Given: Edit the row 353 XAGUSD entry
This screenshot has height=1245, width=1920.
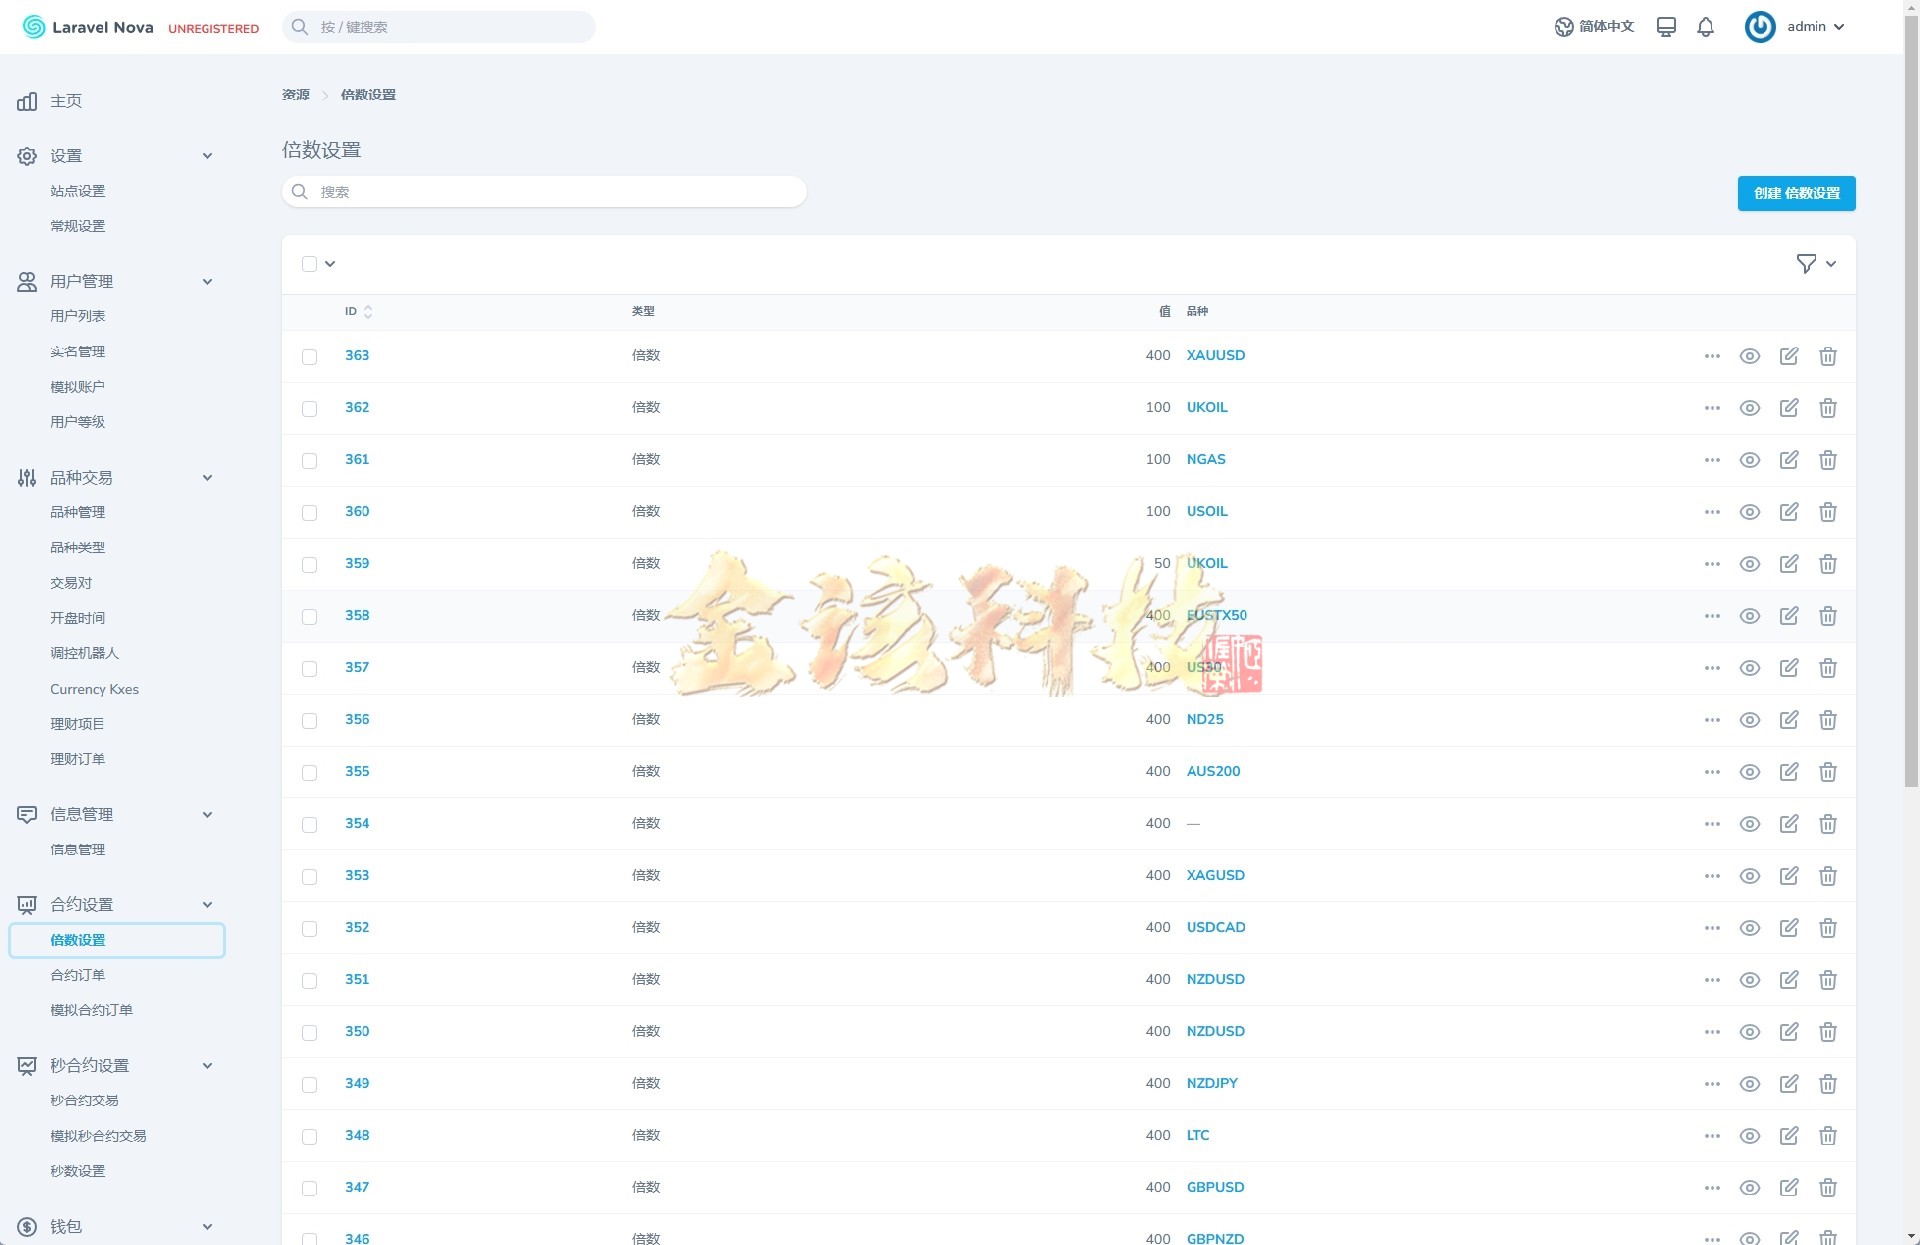Looking at the screenshot, I should point(1788,876).
